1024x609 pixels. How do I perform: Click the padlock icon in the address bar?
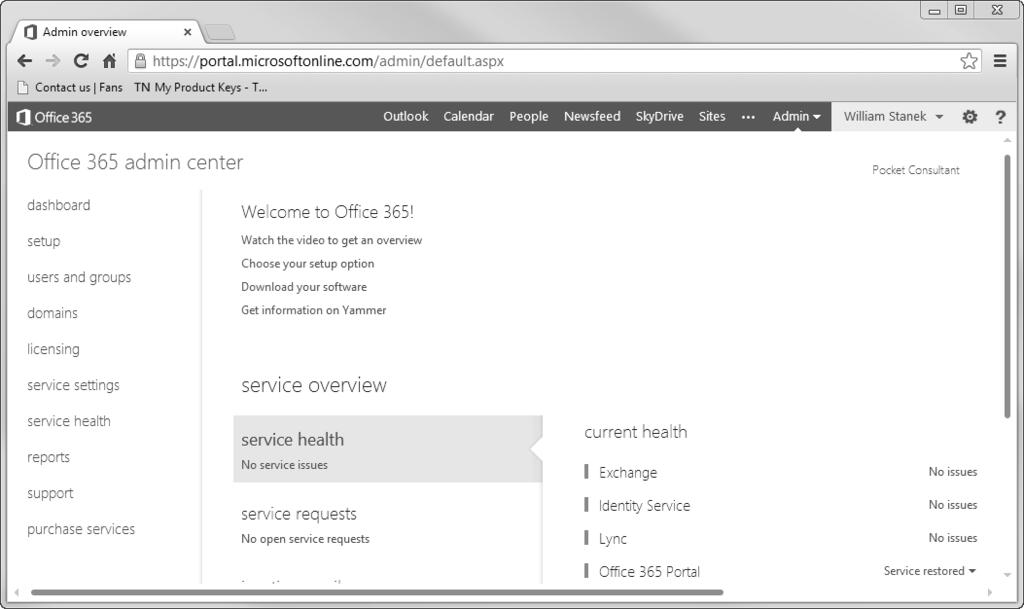(140, 61)
